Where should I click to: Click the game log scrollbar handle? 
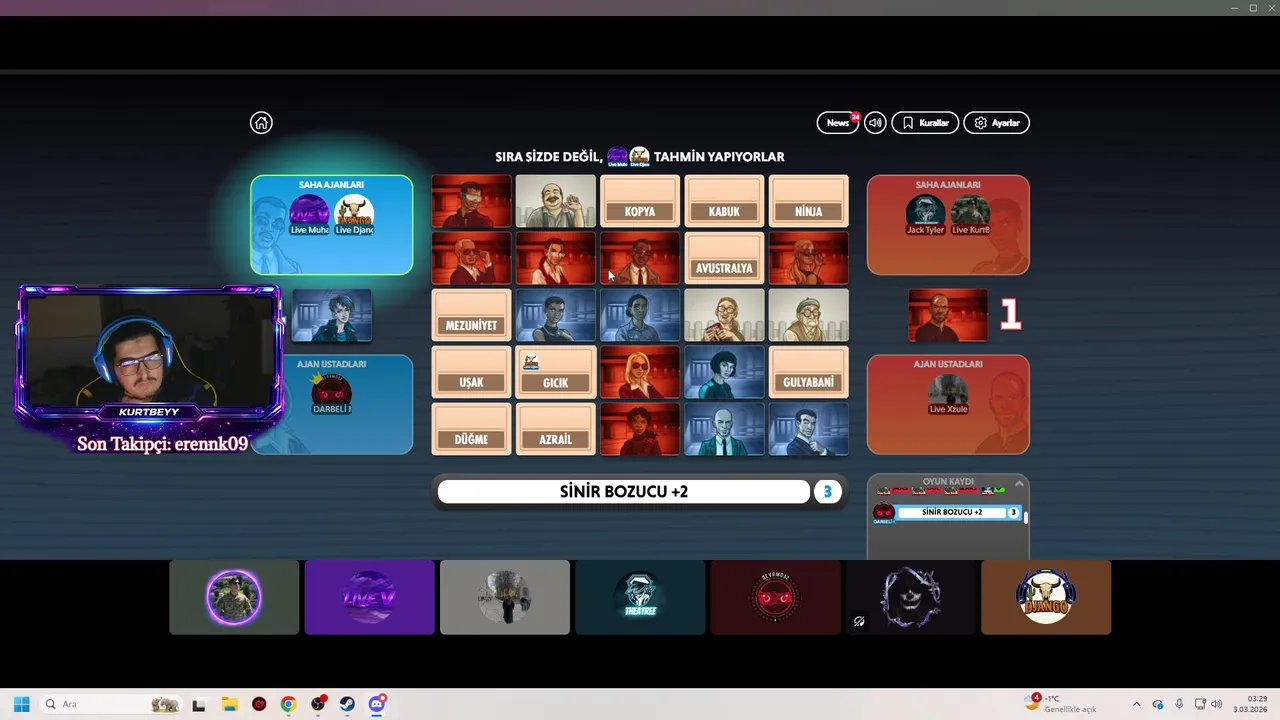pos(1026,516)
